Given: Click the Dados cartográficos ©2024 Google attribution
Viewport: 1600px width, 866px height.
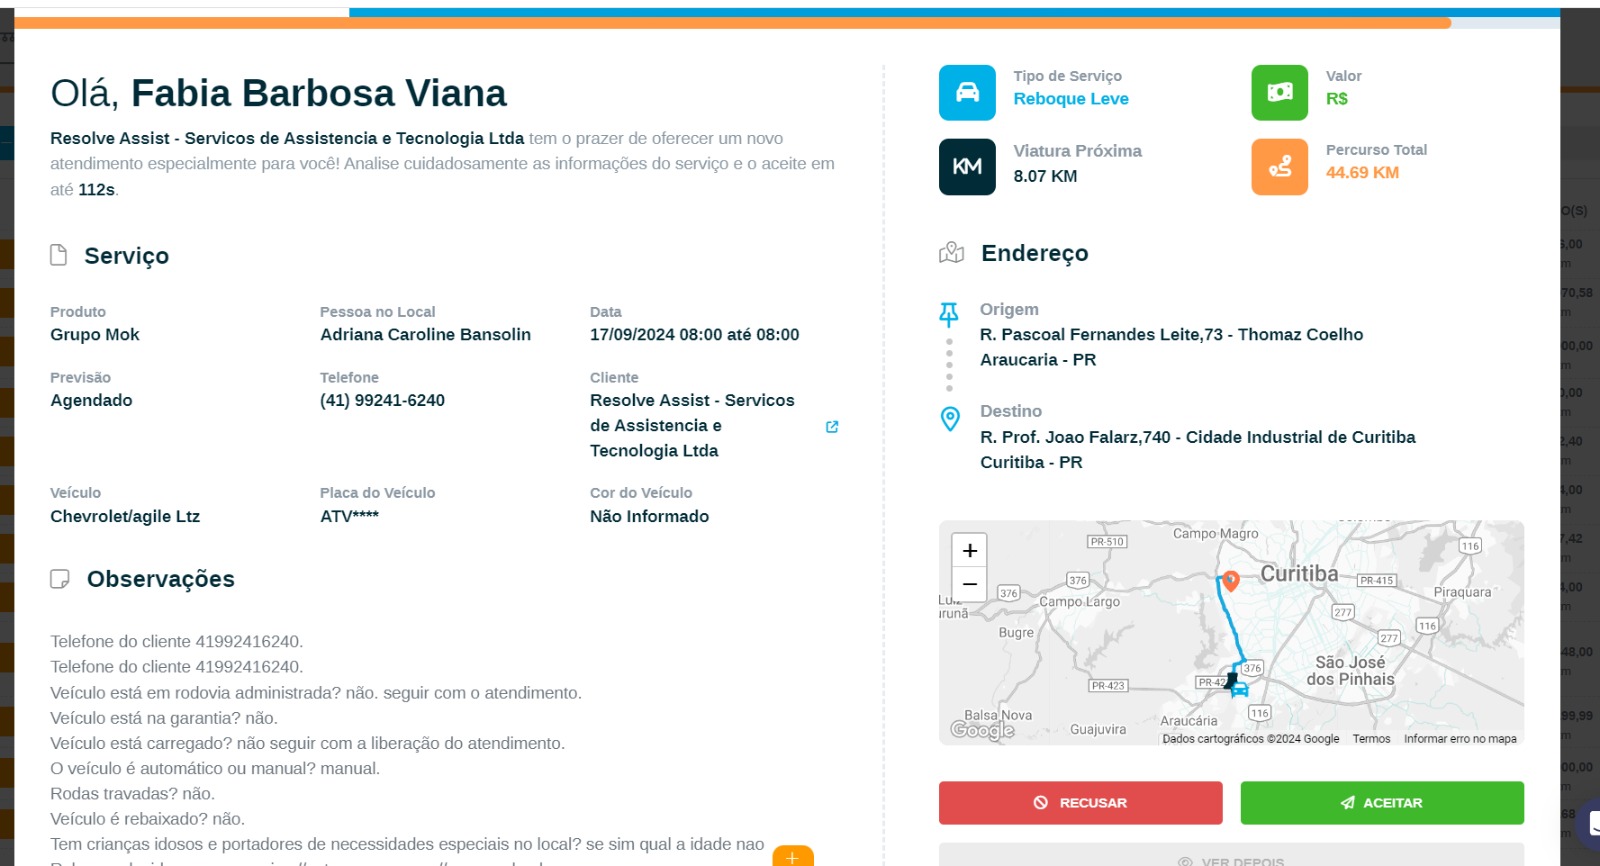Looking at the screenshot, I should pyautogui.click(x=1251, y=739).
